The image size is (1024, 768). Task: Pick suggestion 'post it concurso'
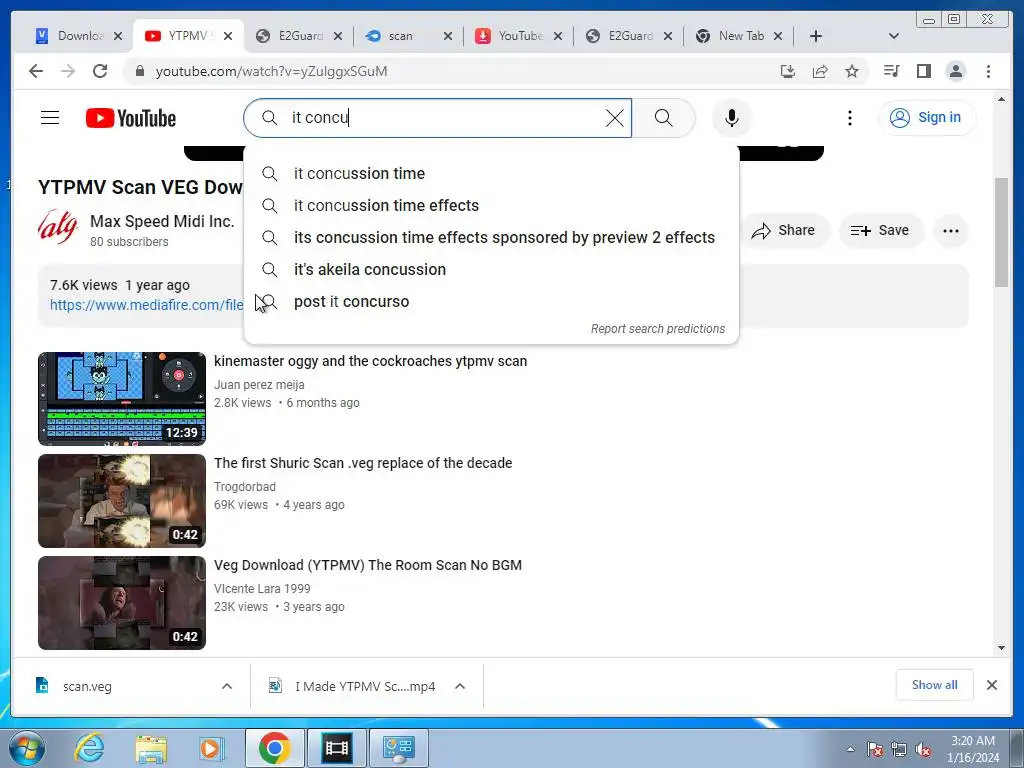click(x=491, y=301)
